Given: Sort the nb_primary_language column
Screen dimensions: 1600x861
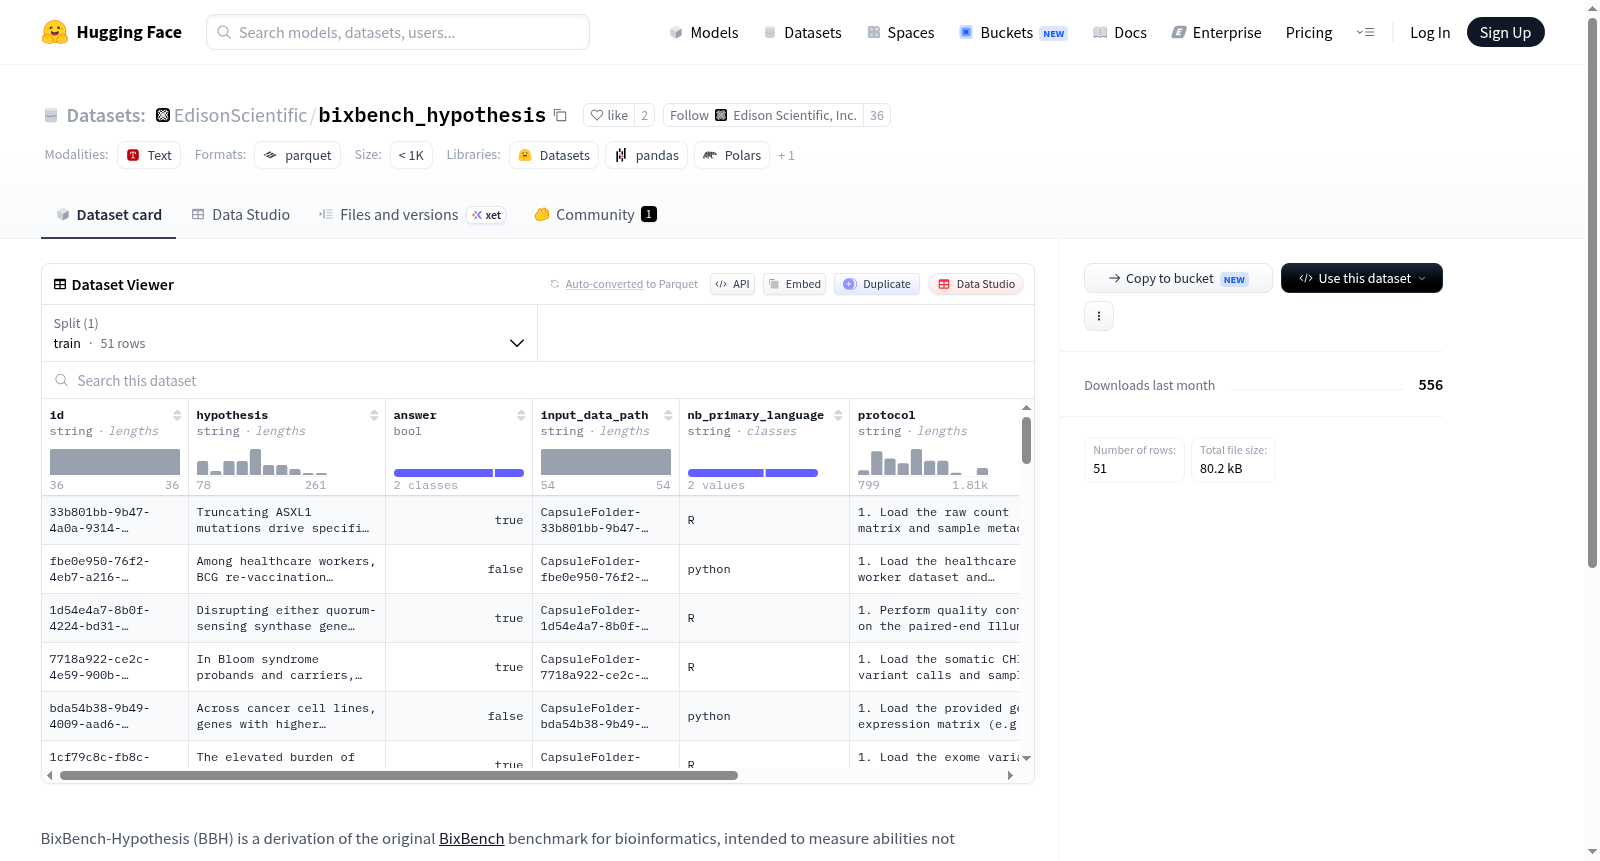Looking at the screenshot, I should [838, 415].
